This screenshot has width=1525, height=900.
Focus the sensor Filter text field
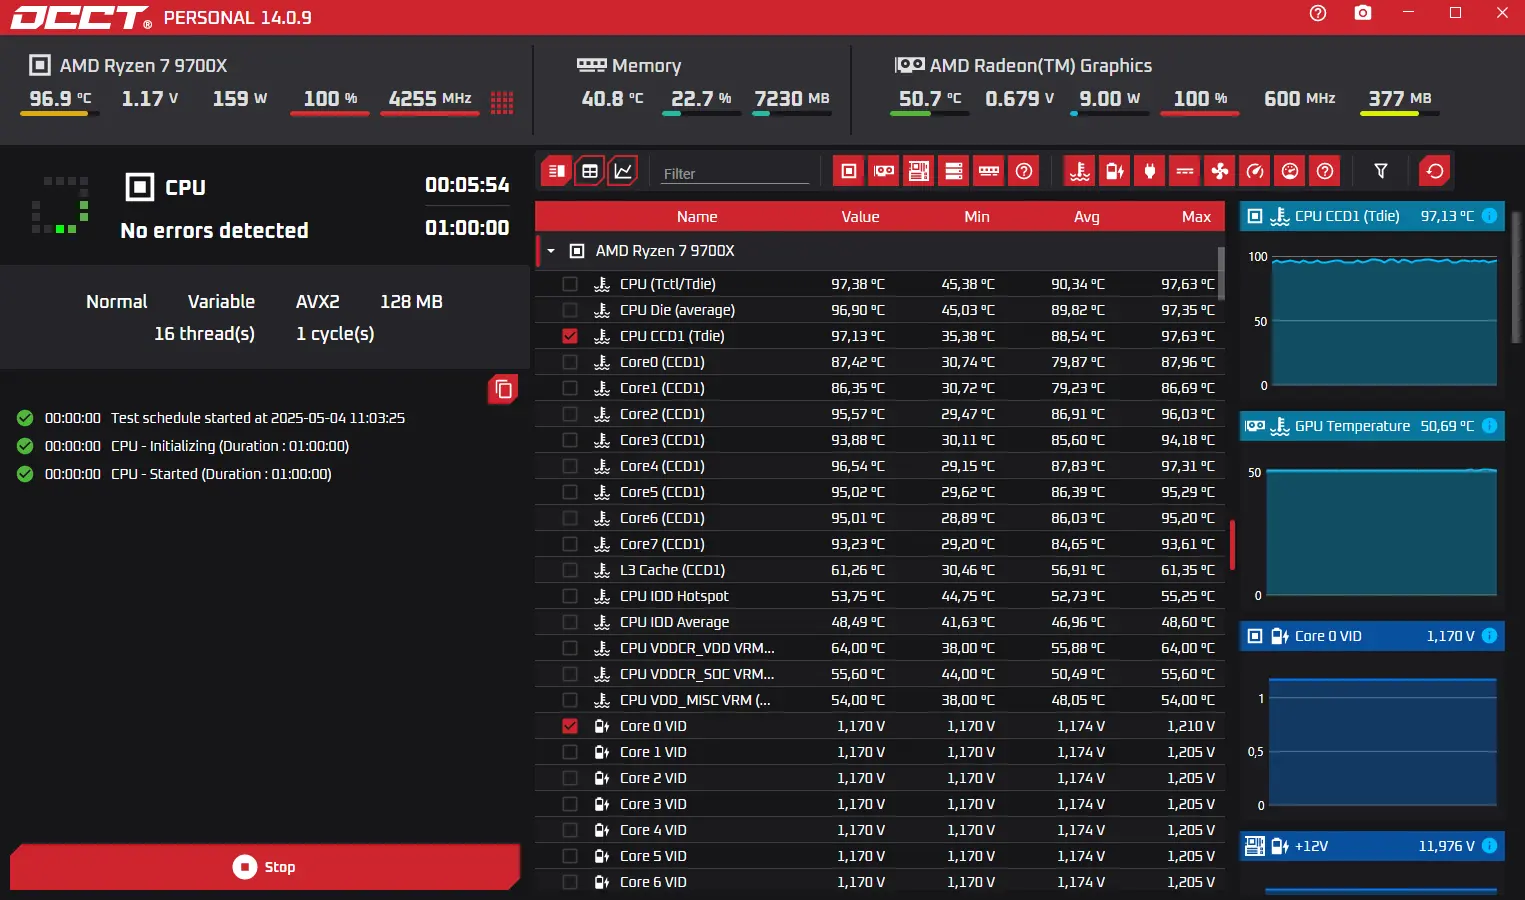(735, 173)
